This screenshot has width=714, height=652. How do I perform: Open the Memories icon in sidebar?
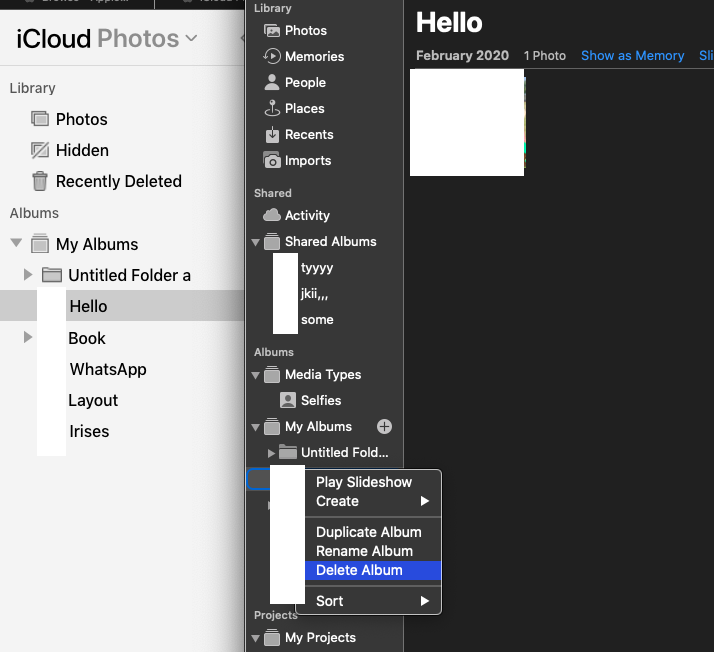point(272,56)
